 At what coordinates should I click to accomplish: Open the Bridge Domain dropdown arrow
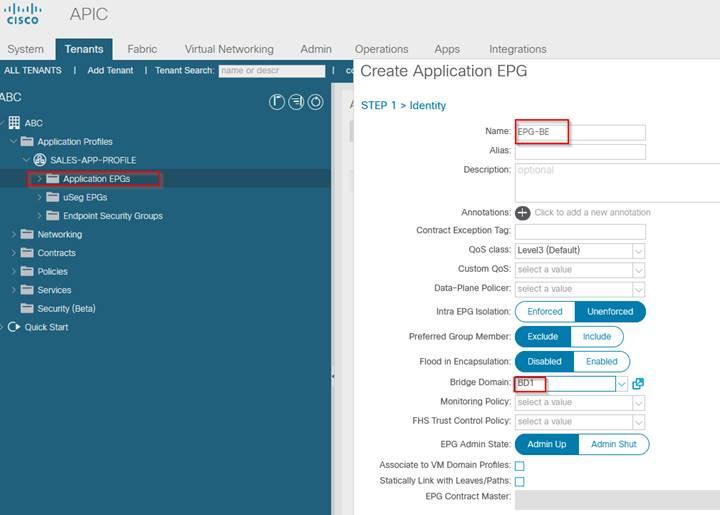(x=622, y=384)
